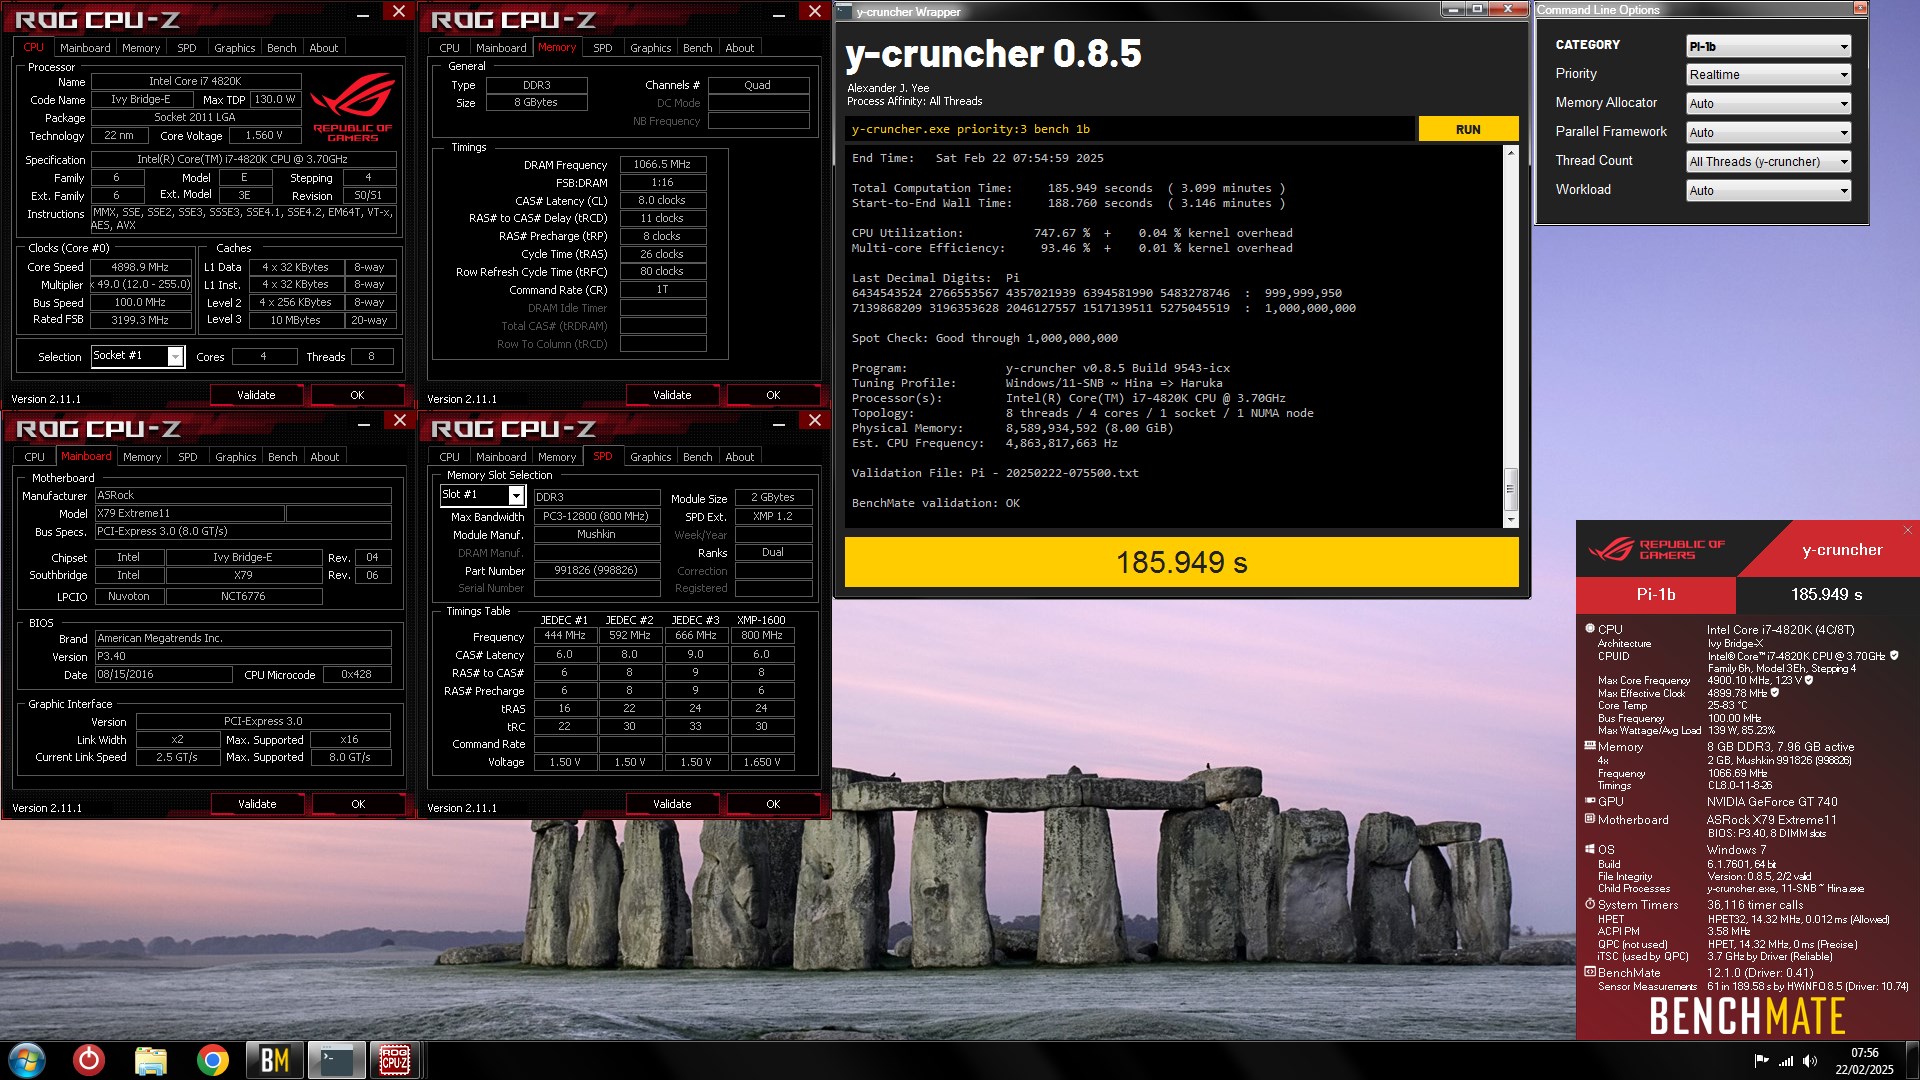Open the CATEGORY dropdown showing Pi-1b
Screen dimensions: 1920x1080
tap(1768, 46)
